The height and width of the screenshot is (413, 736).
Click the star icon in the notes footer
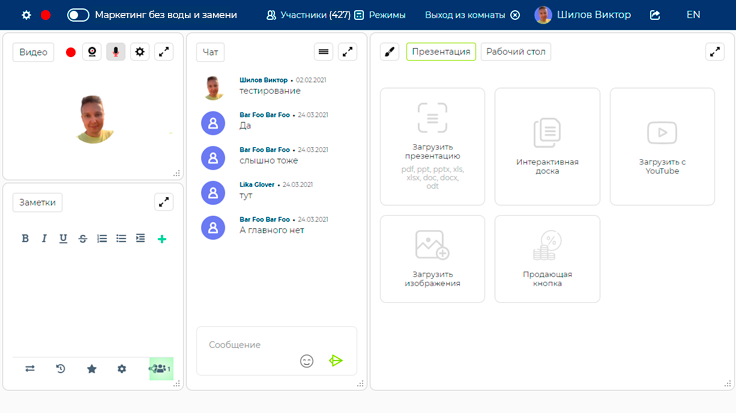click(91, 369)
